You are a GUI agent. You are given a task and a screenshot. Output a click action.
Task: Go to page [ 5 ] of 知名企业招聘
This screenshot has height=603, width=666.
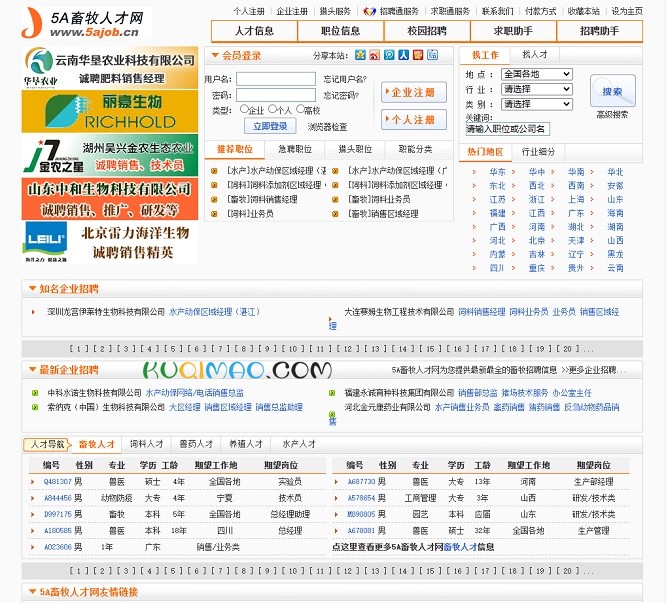[173, 349]
